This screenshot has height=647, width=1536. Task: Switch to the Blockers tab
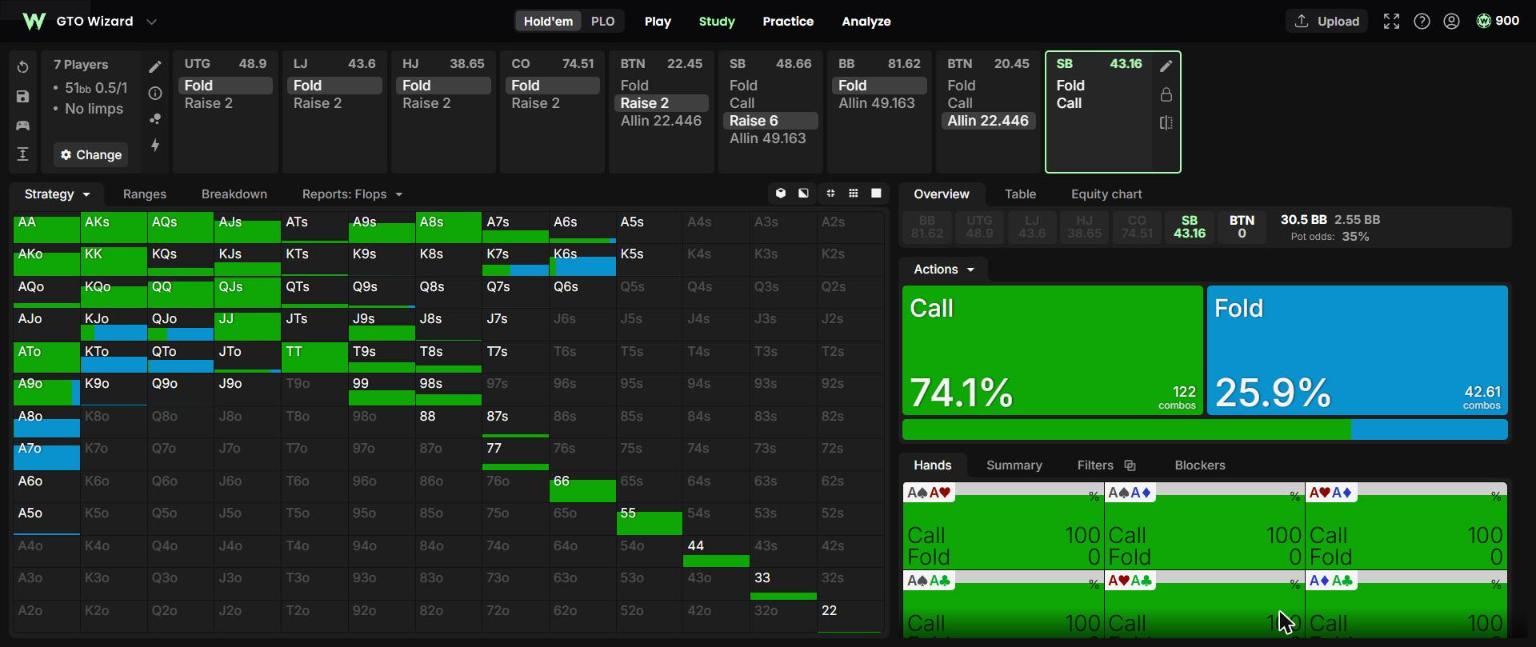point(1200,465)
